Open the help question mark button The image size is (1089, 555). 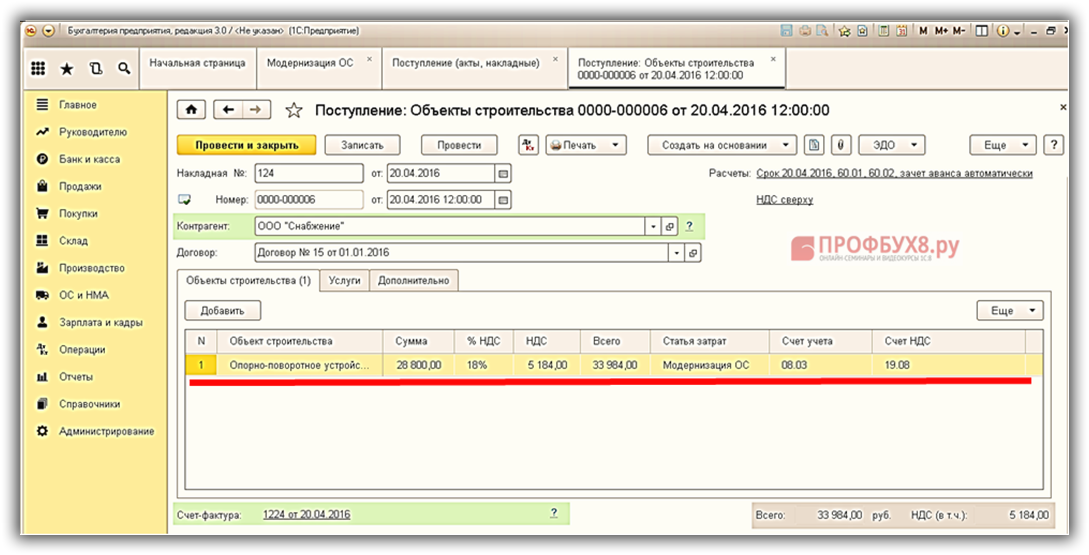tap(1054, 145)
